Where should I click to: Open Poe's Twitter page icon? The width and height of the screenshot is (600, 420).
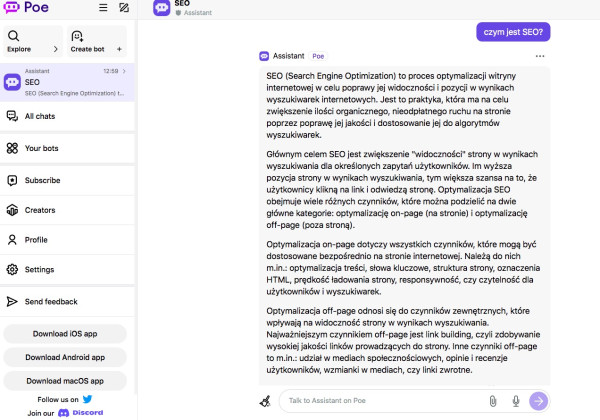88,399
